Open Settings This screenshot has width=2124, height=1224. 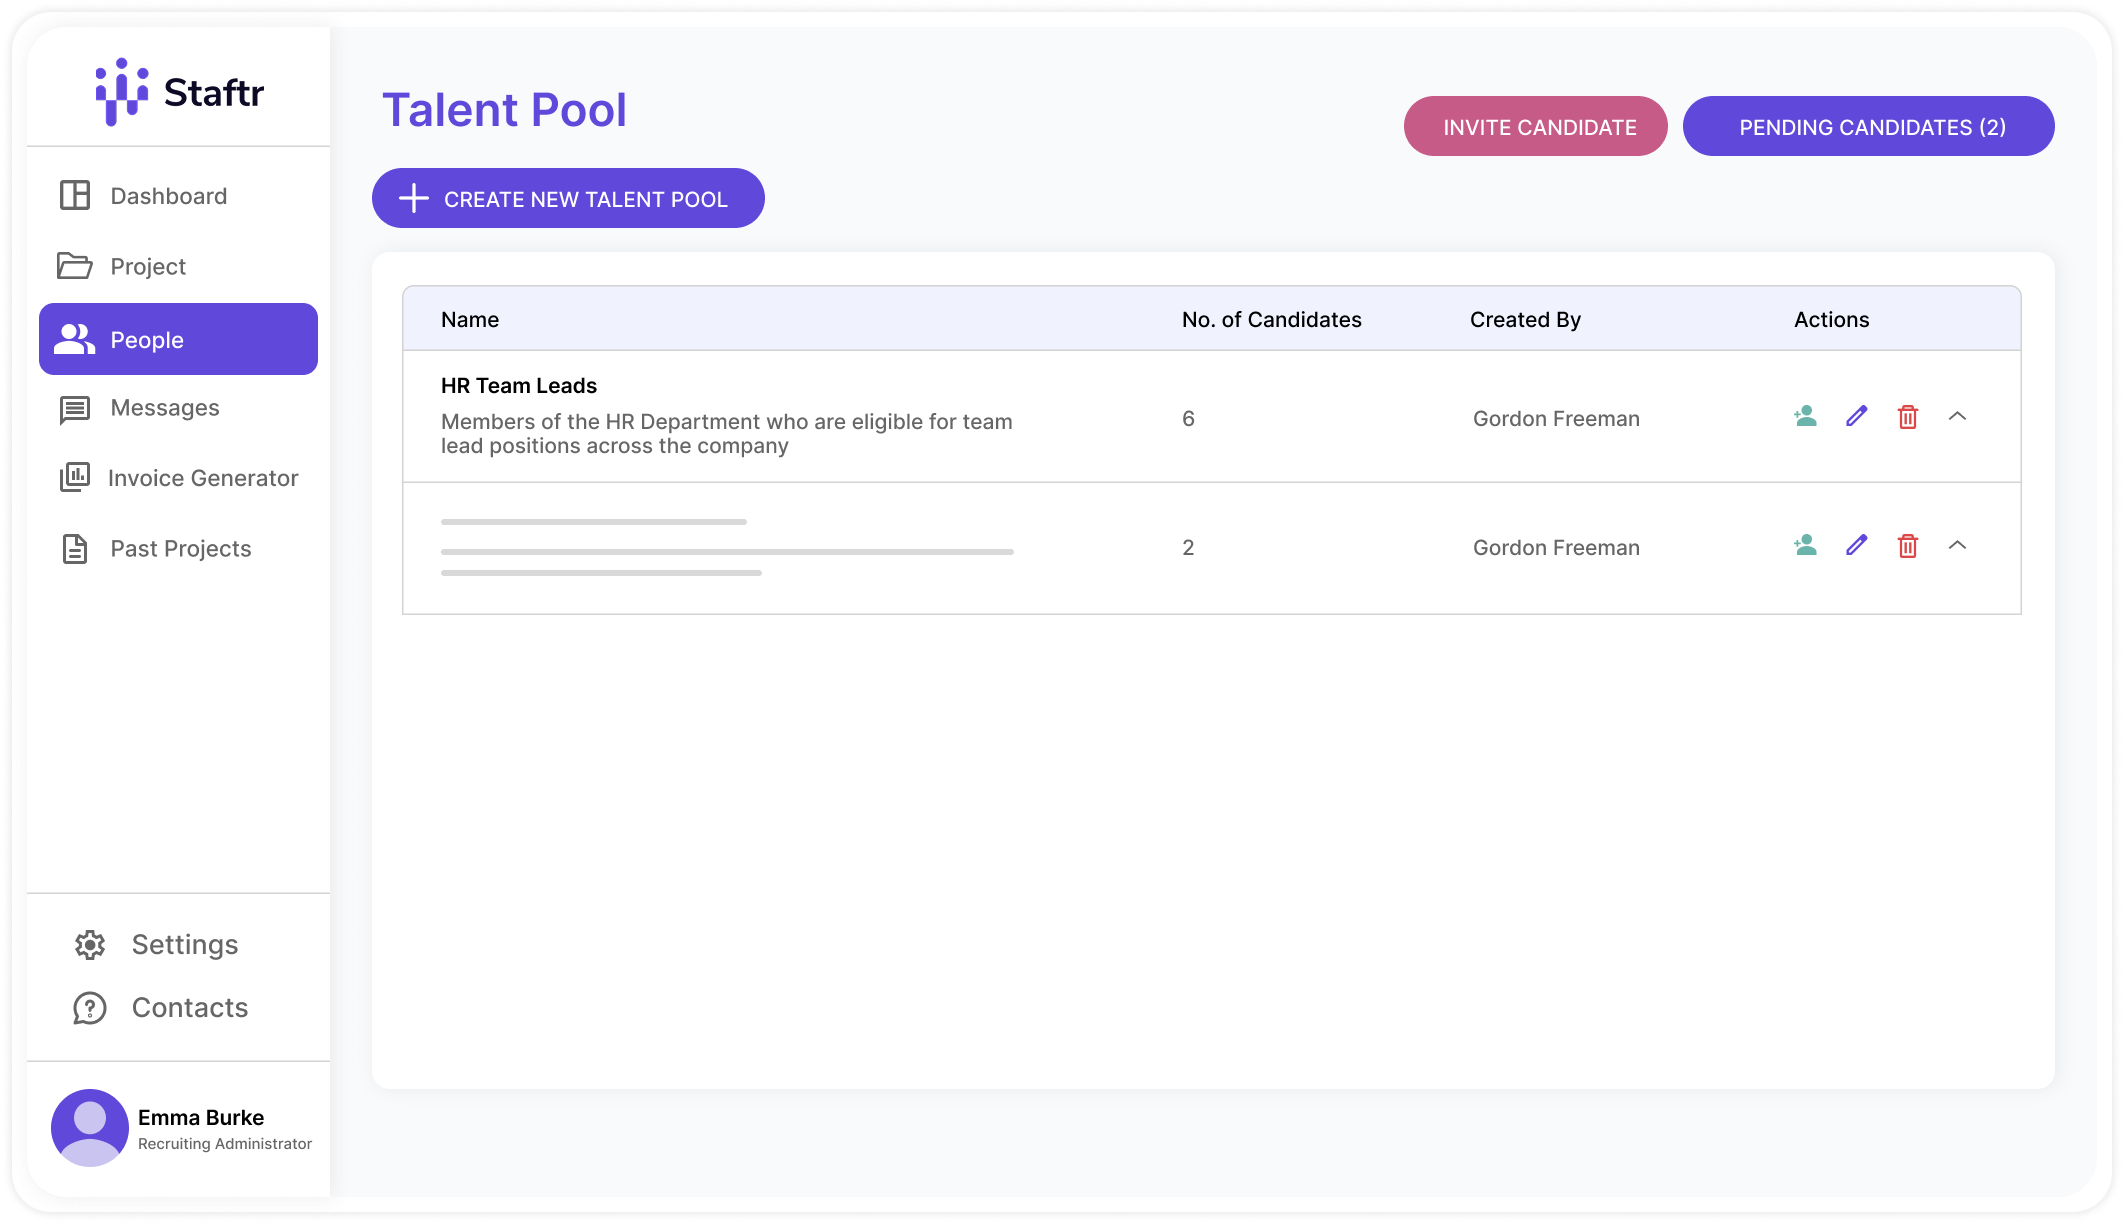point(184,945)
